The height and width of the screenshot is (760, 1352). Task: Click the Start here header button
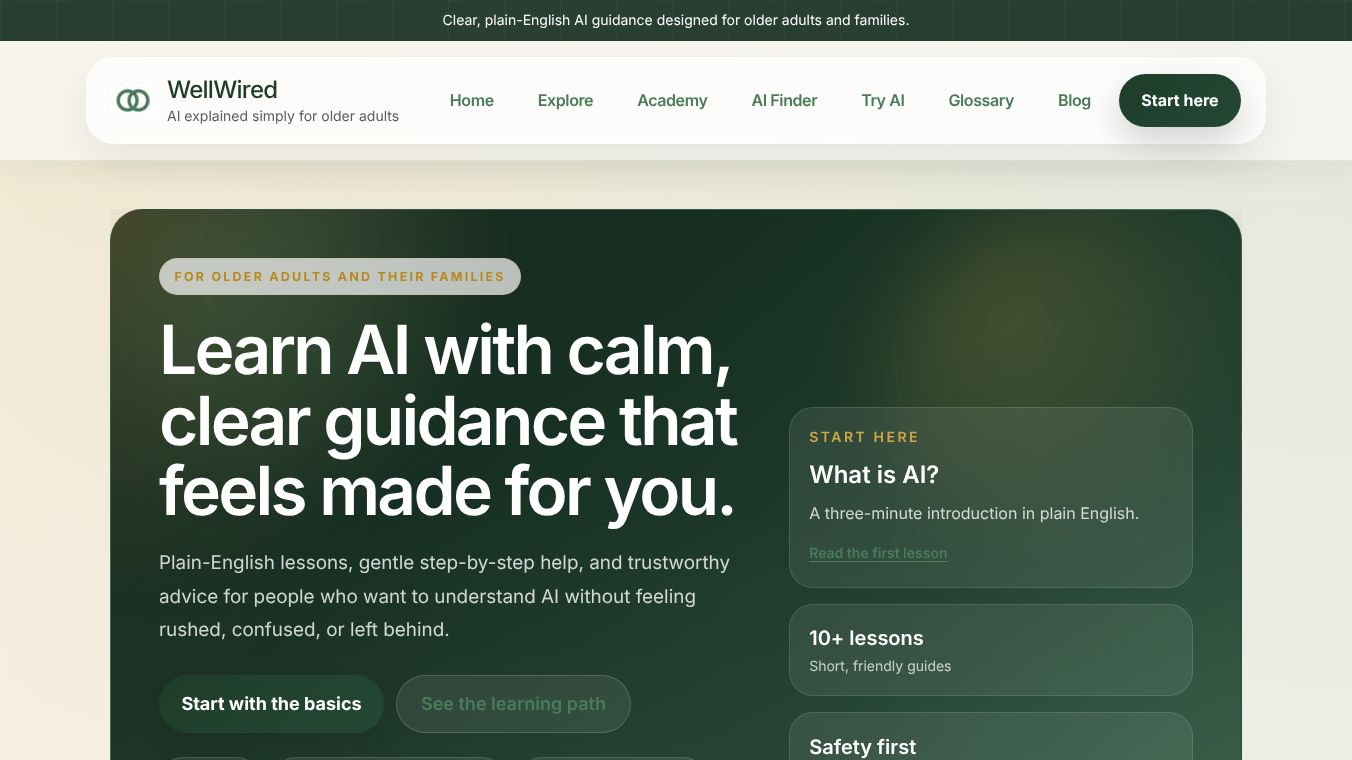(x=1180, y=100)
